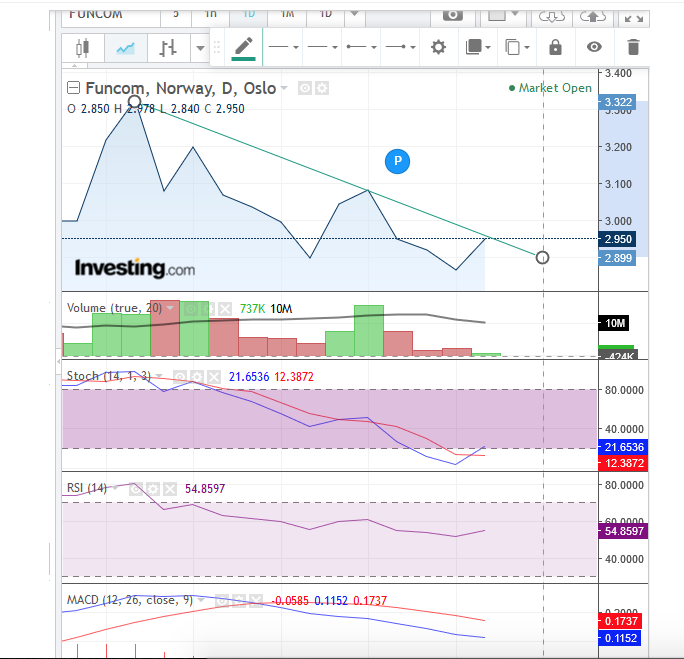Open the chart type dropdown arrow

(x=201, y=47)
